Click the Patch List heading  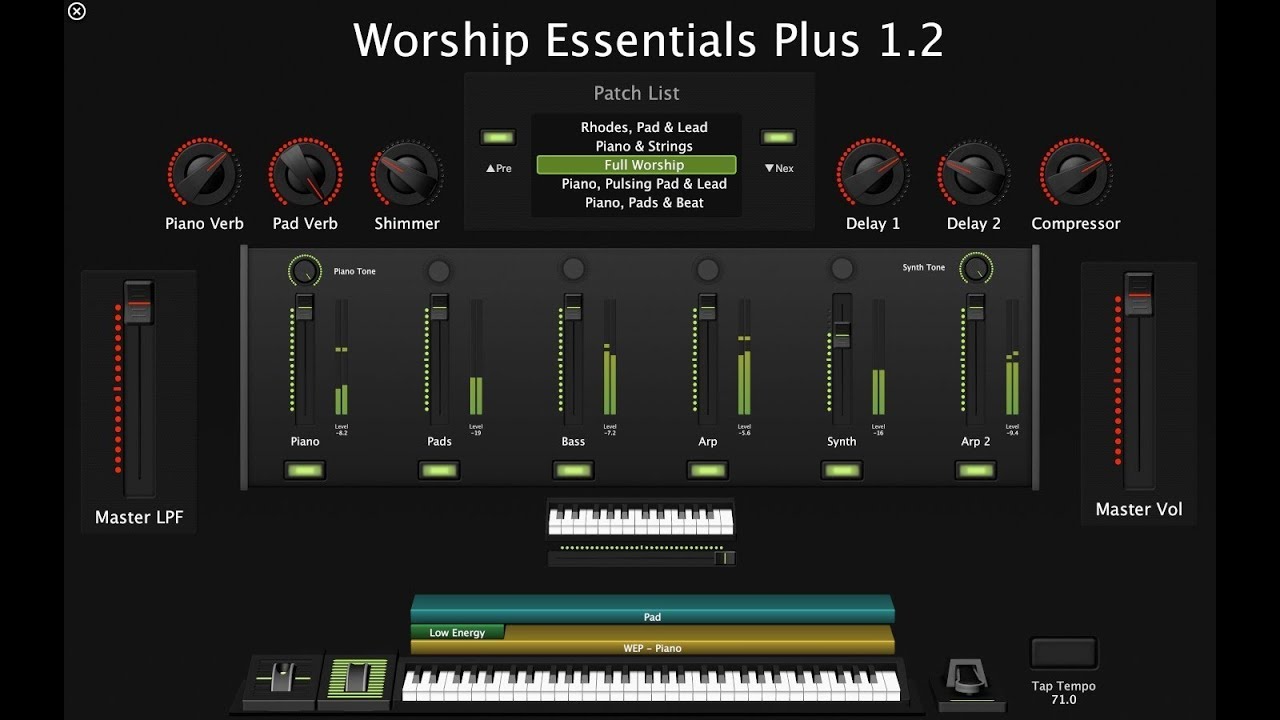pyautogui.click(x=637, y=93)
